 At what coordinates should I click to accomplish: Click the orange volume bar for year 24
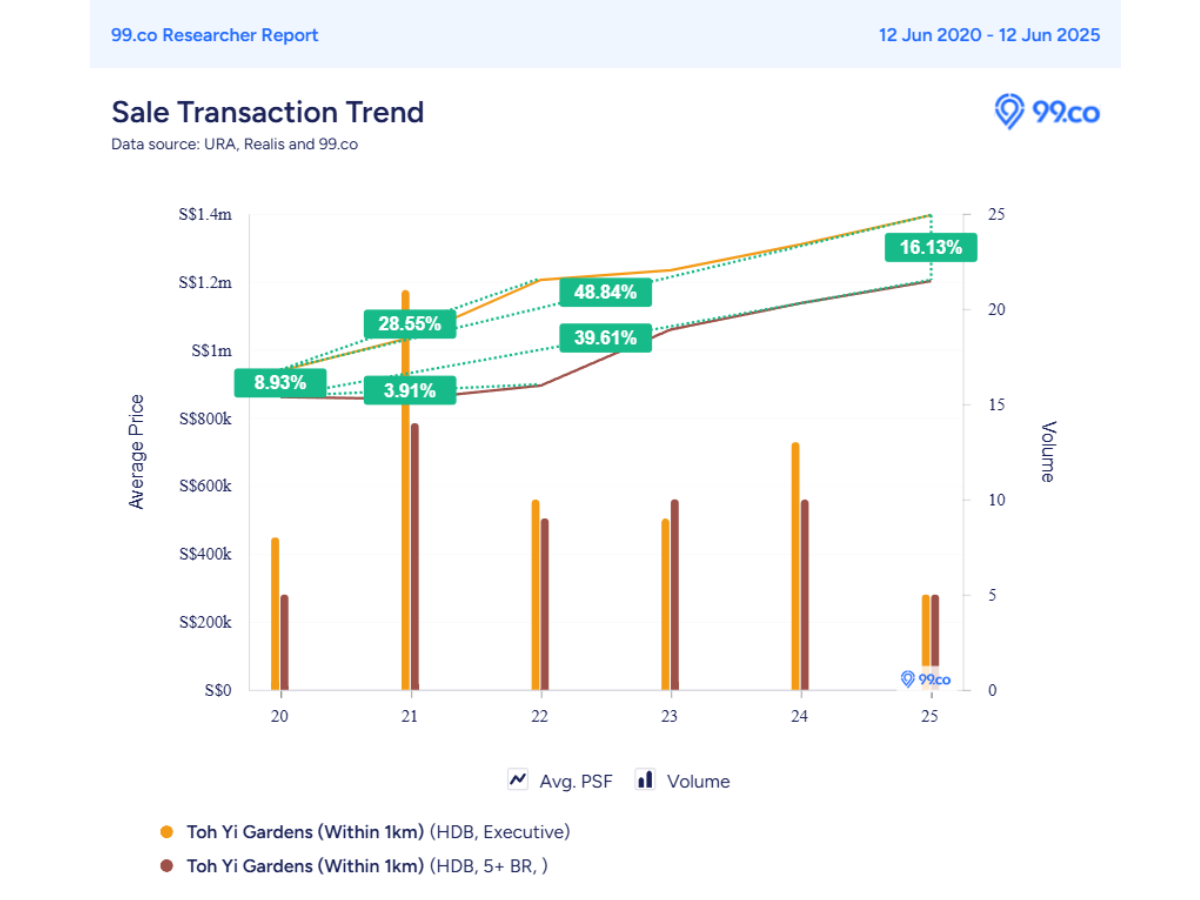coord(795,566)
